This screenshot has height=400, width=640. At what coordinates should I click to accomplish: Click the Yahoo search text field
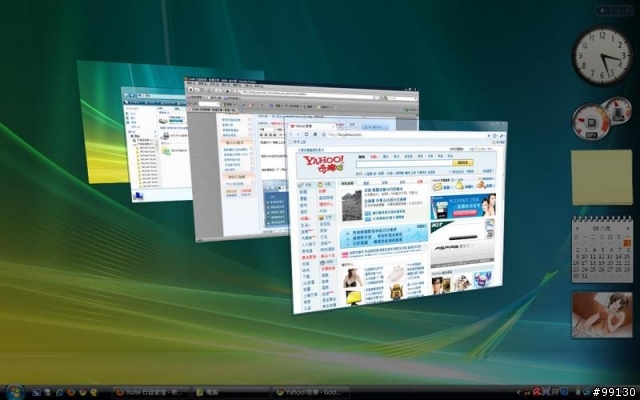[404, 163]
